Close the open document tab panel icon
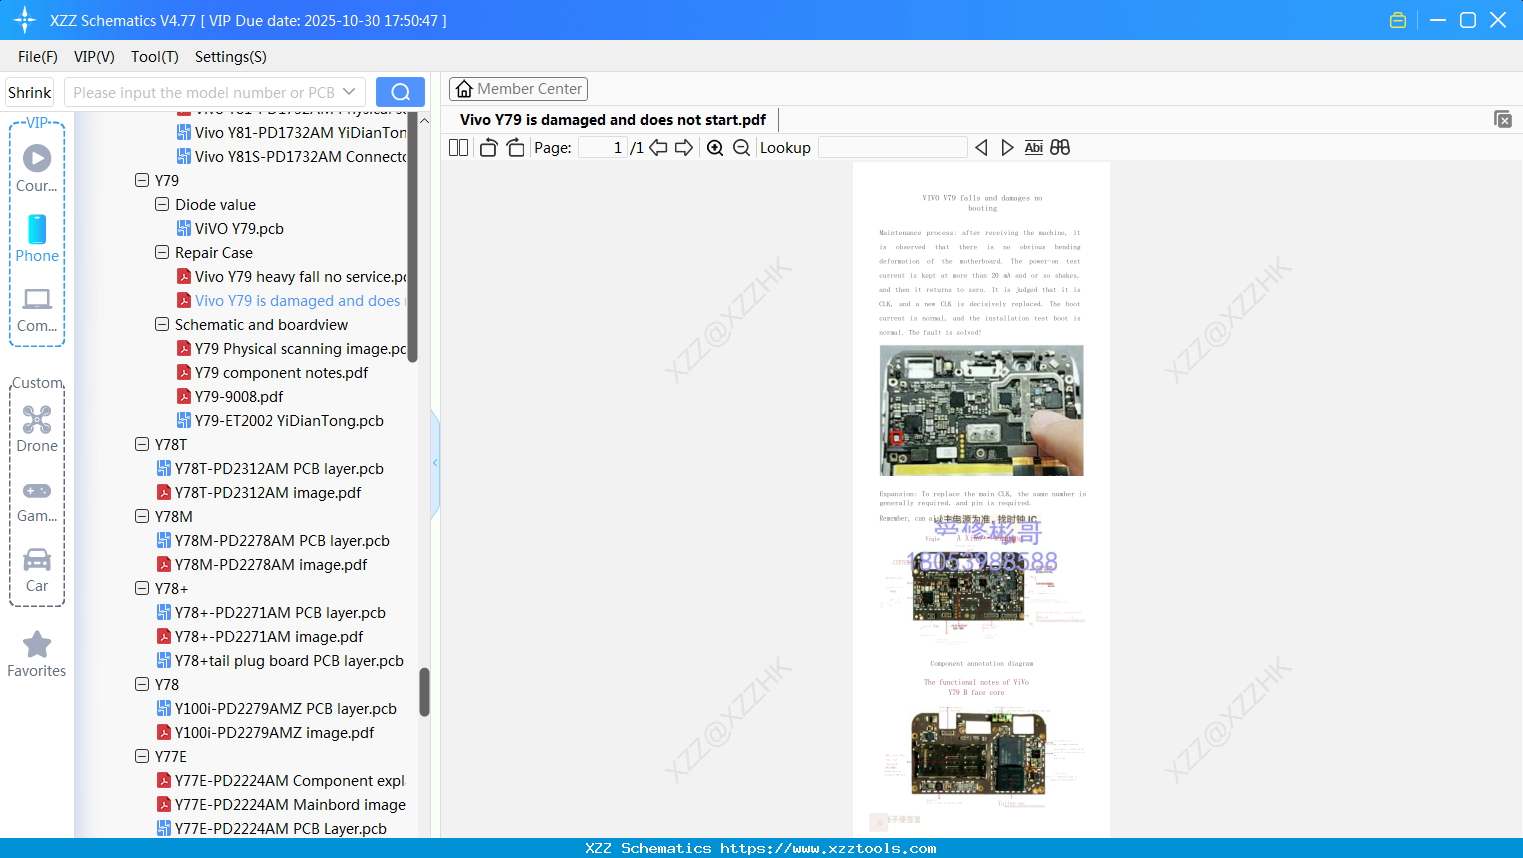This screenshot has height=858, width=1523. (x=1502, y=119)
